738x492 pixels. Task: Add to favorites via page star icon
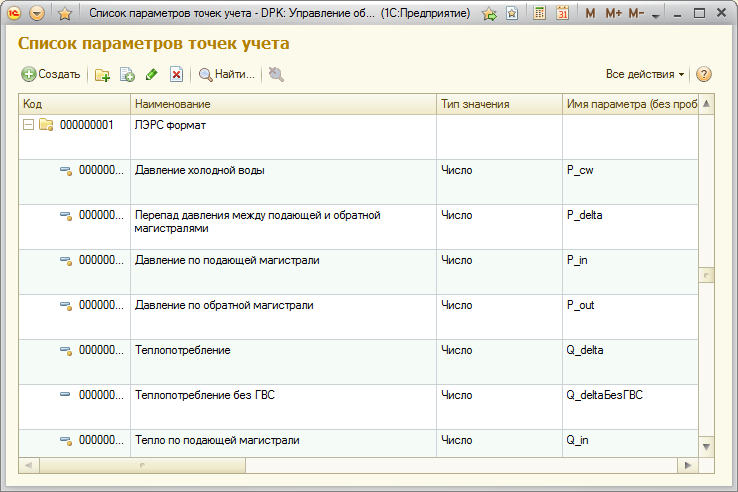[x=512, y=14]
